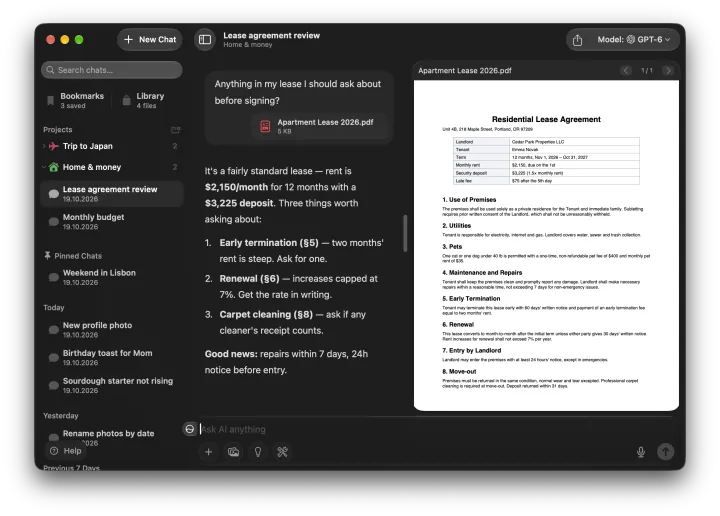Click the image gallery icon below the input
Viewport: 720px width, 516px height.
tap(233, 452)
